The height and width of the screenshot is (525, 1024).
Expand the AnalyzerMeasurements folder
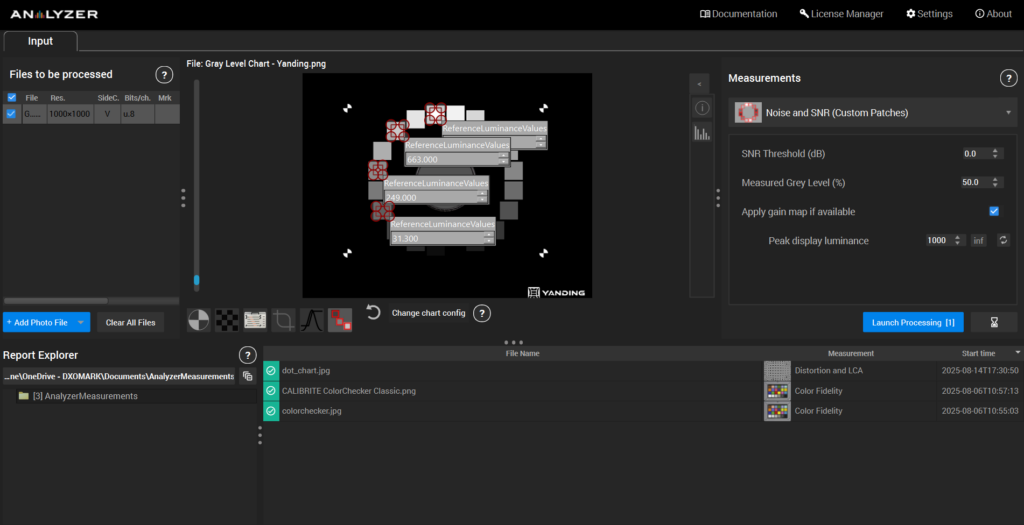click(x=24, y=396)
